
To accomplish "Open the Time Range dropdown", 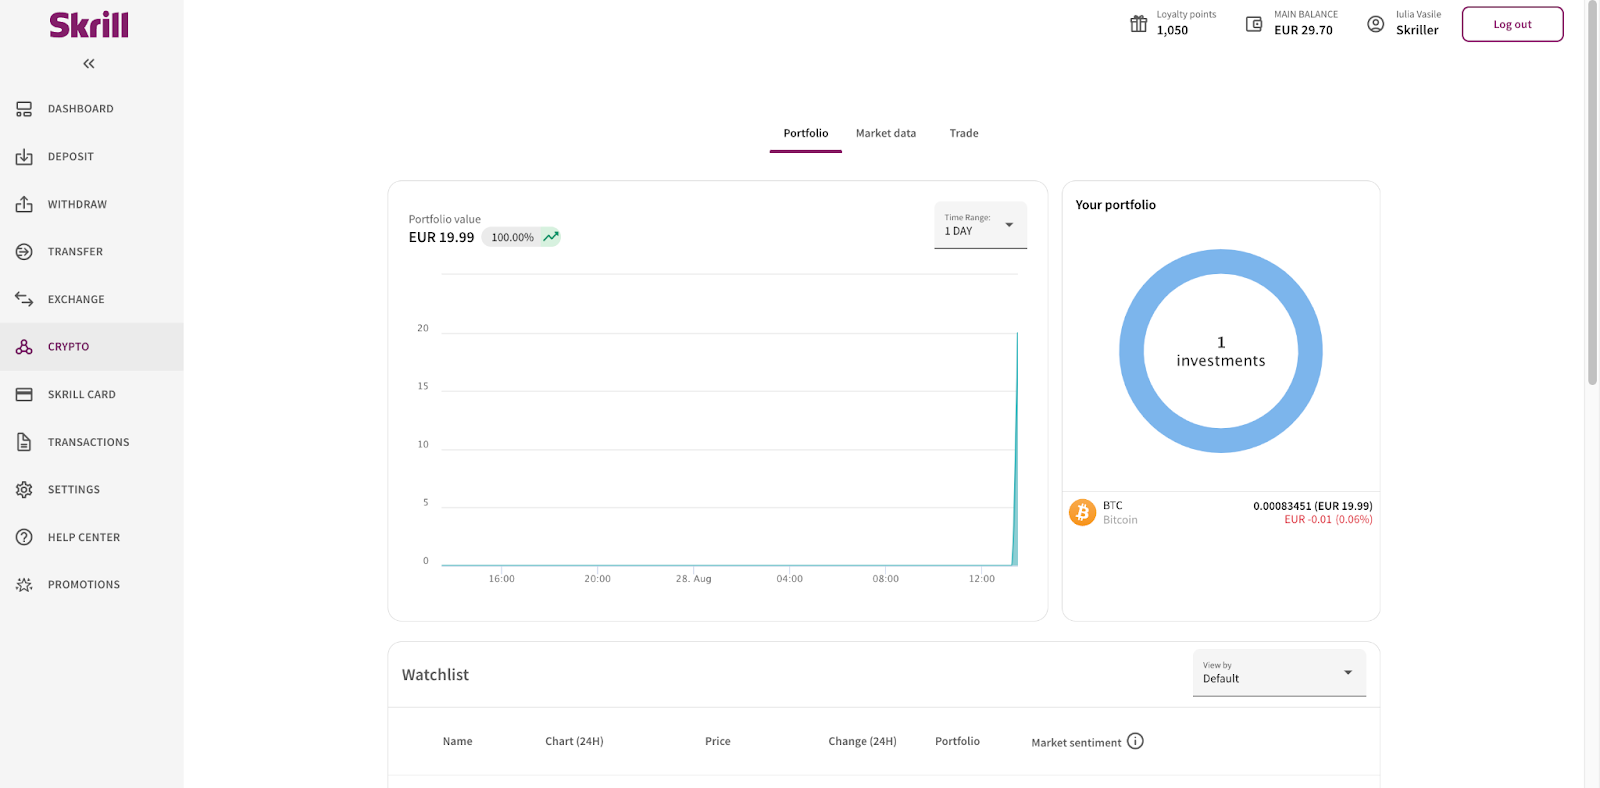I will pos(980,225).
